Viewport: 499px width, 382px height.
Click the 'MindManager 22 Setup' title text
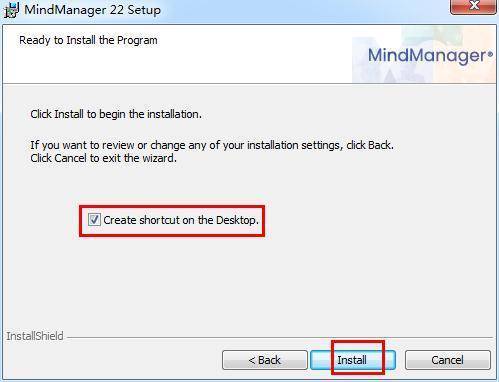tap(92, 10)
